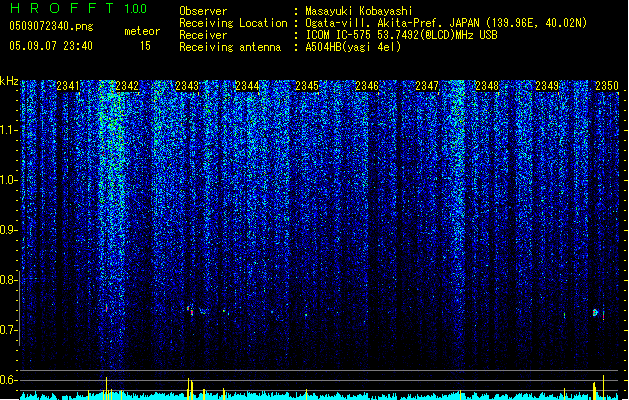Click the 2345 time marker
This screenshot has height=400, width=629.
[307, 85]
